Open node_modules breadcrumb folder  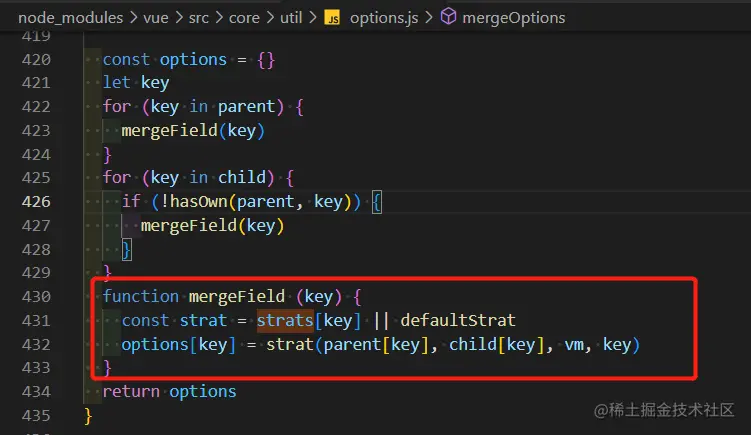[66, 17]
